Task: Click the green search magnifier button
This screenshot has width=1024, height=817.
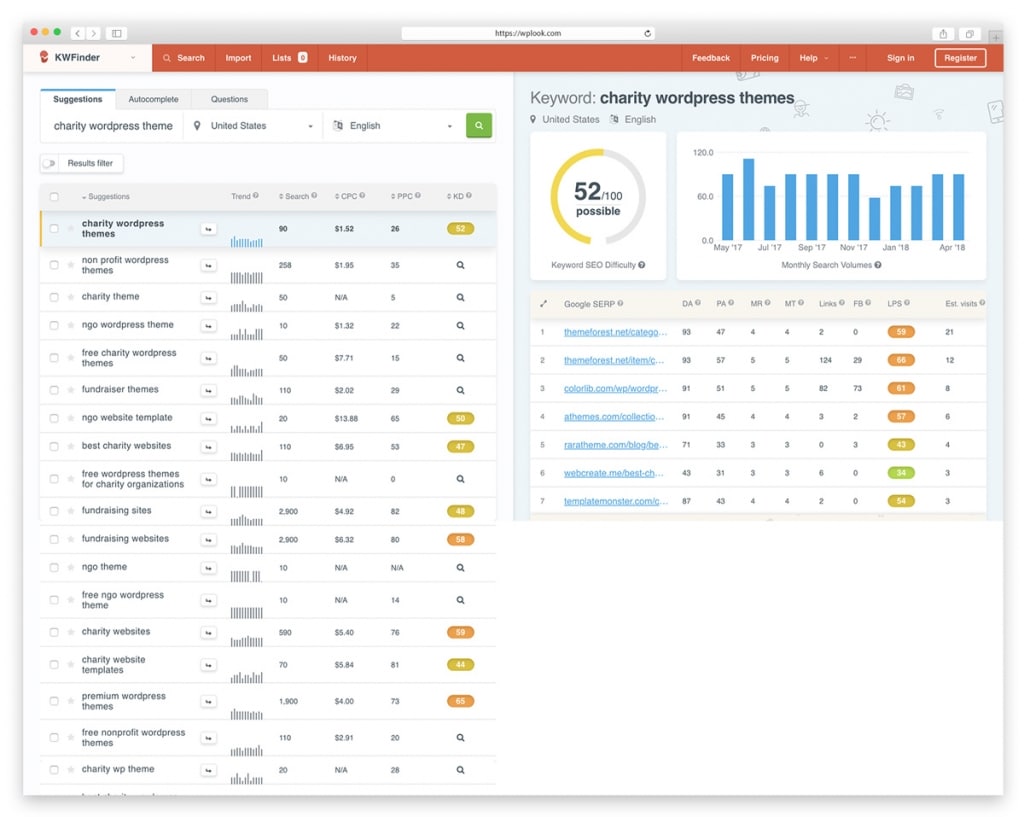Action: click(479, 125)
